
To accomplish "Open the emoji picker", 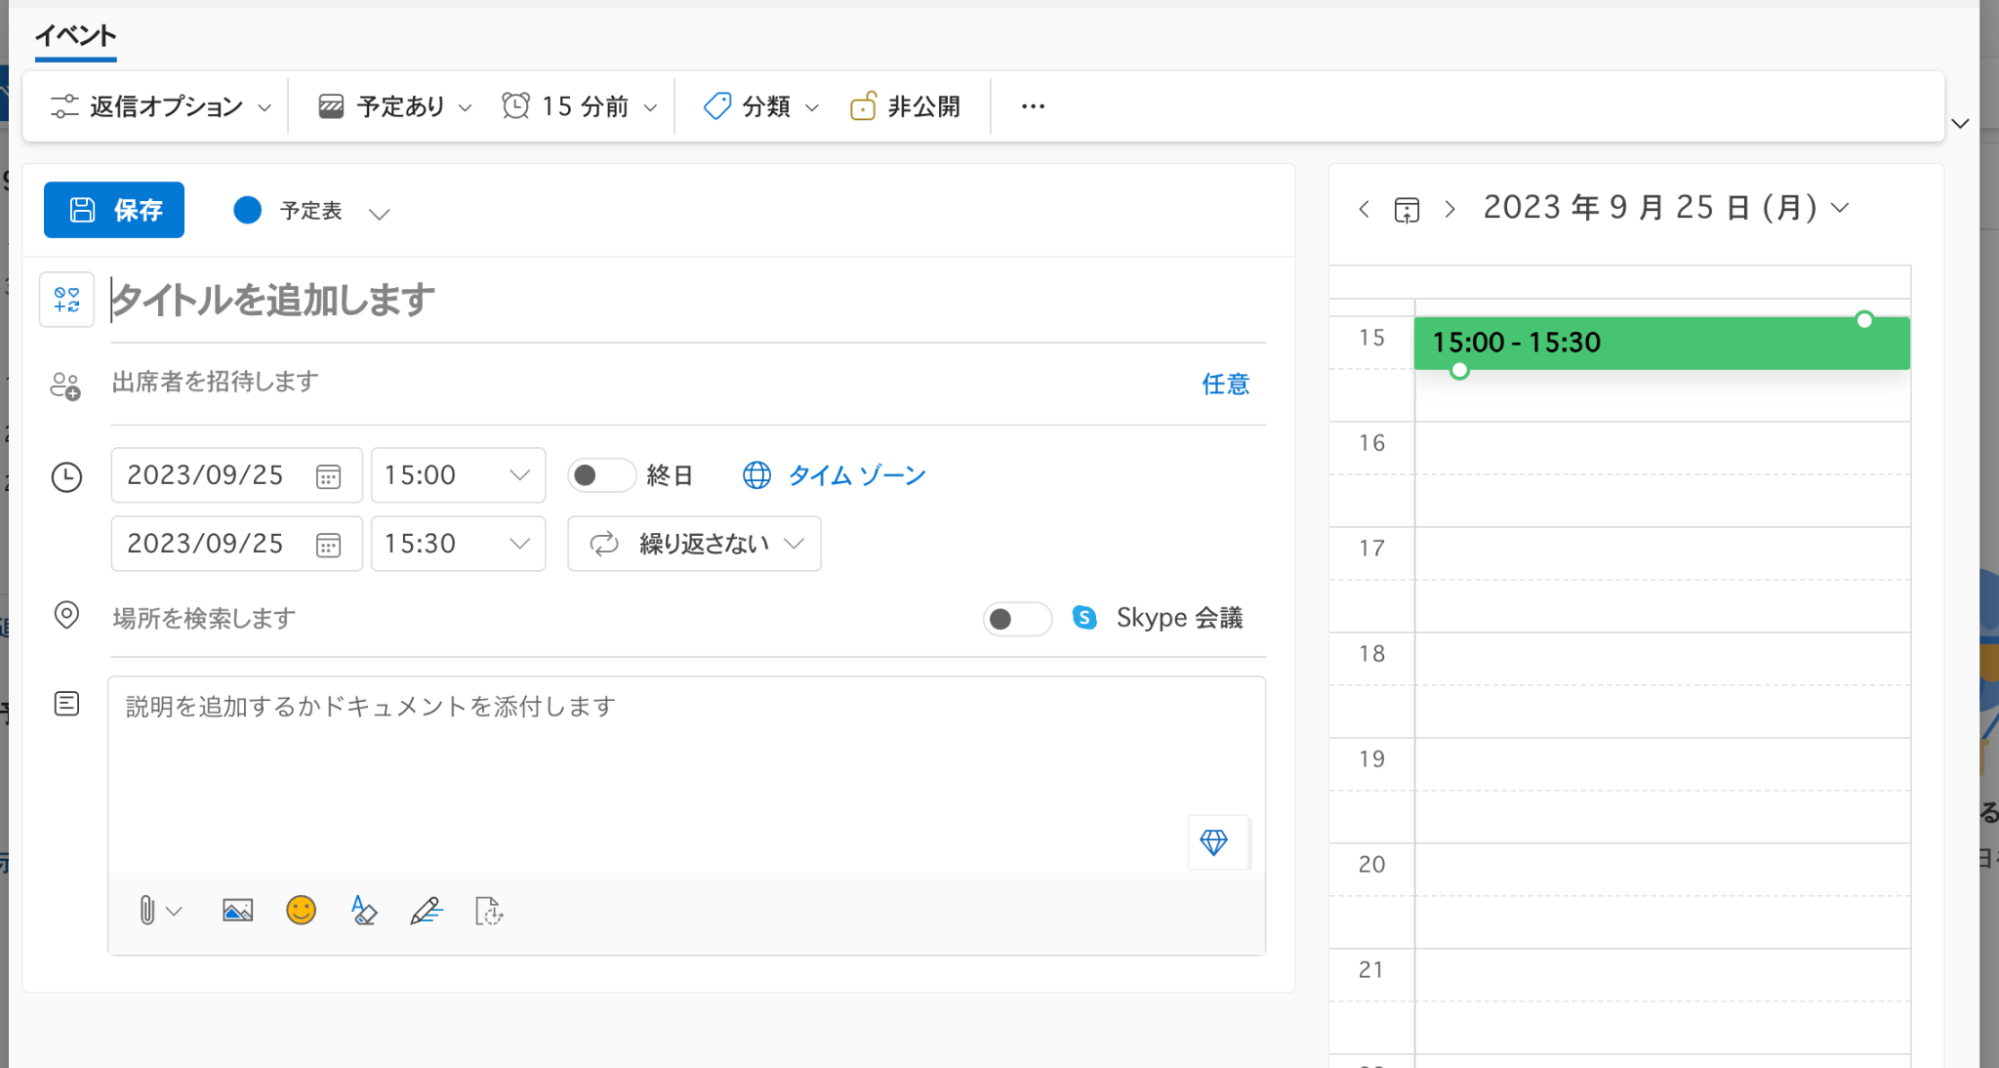I will click(300, 910).
